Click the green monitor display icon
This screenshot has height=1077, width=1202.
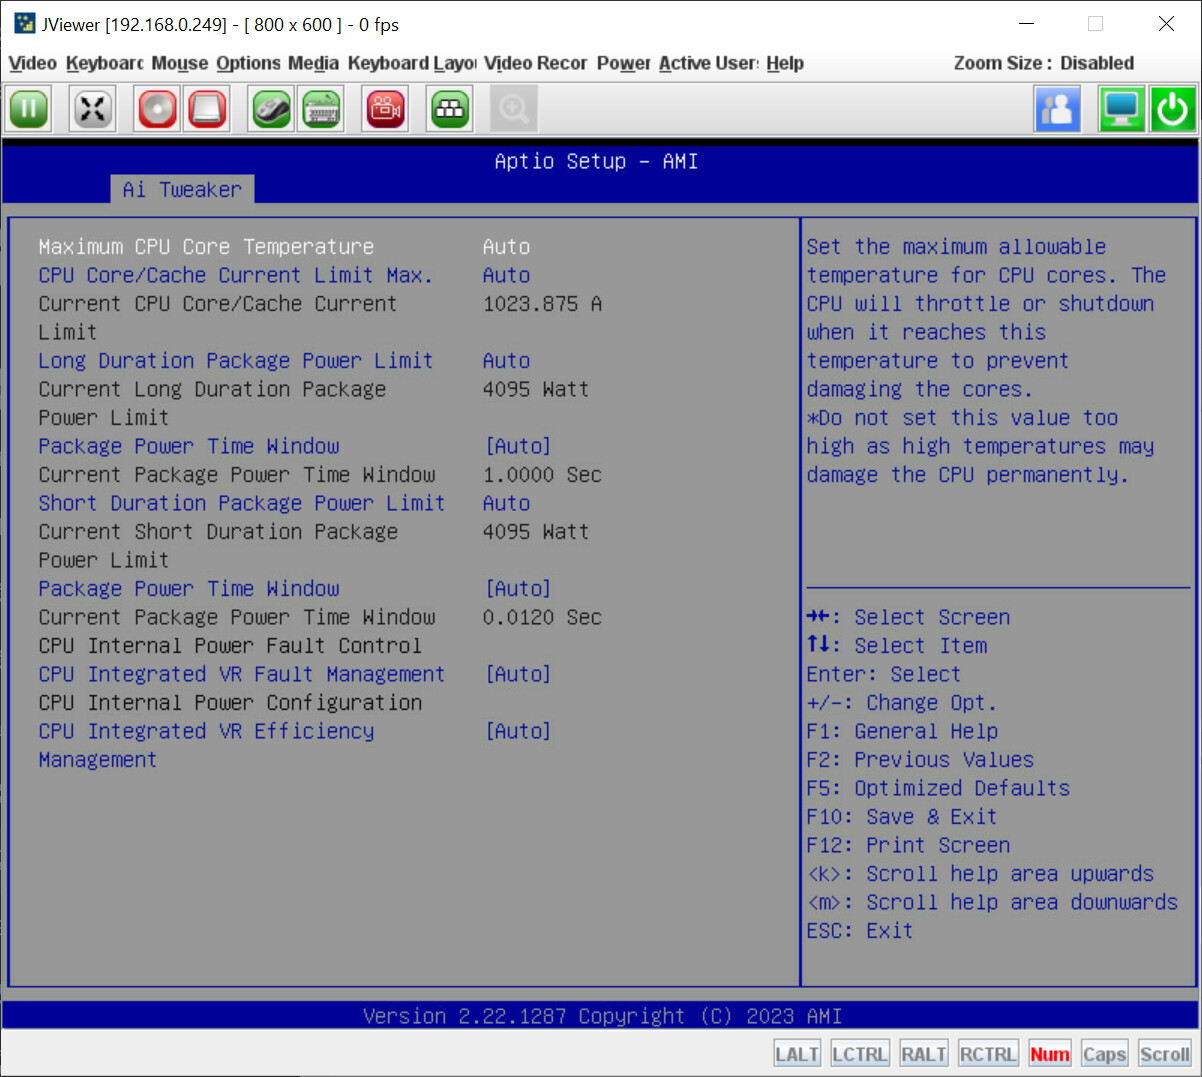point(1121,109)
